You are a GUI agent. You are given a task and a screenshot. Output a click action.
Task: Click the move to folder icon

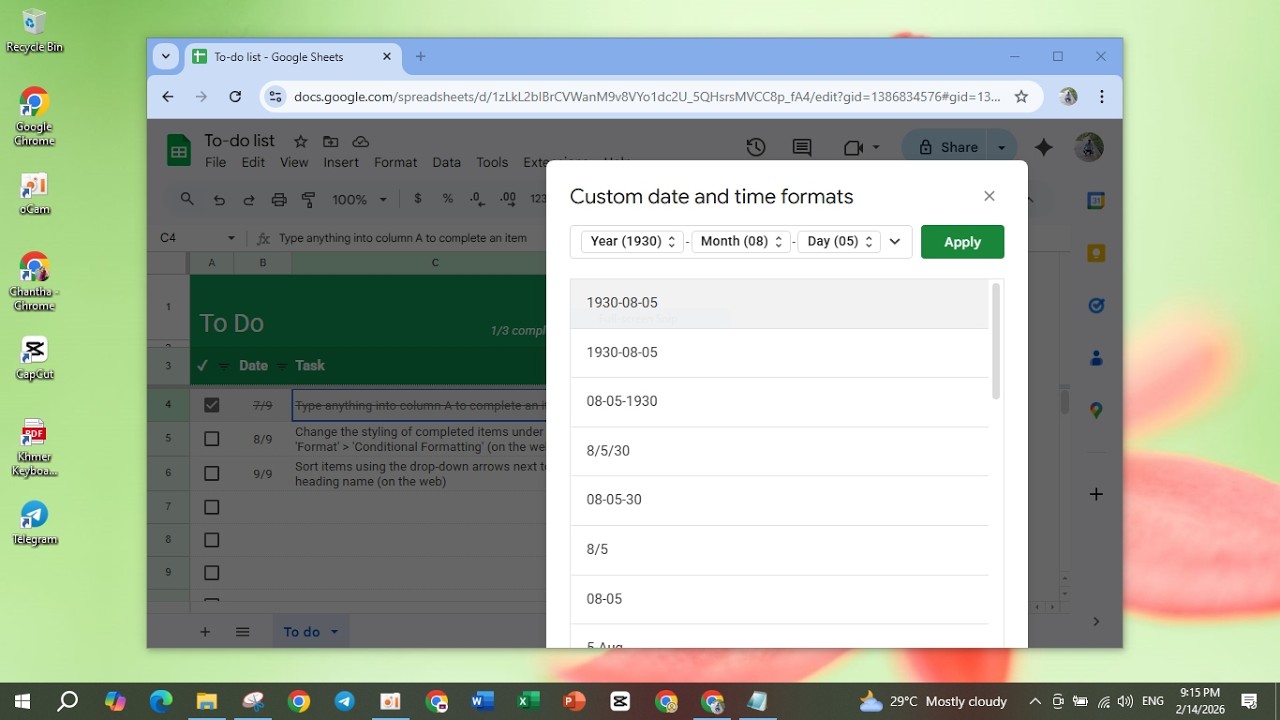(331, 141)
